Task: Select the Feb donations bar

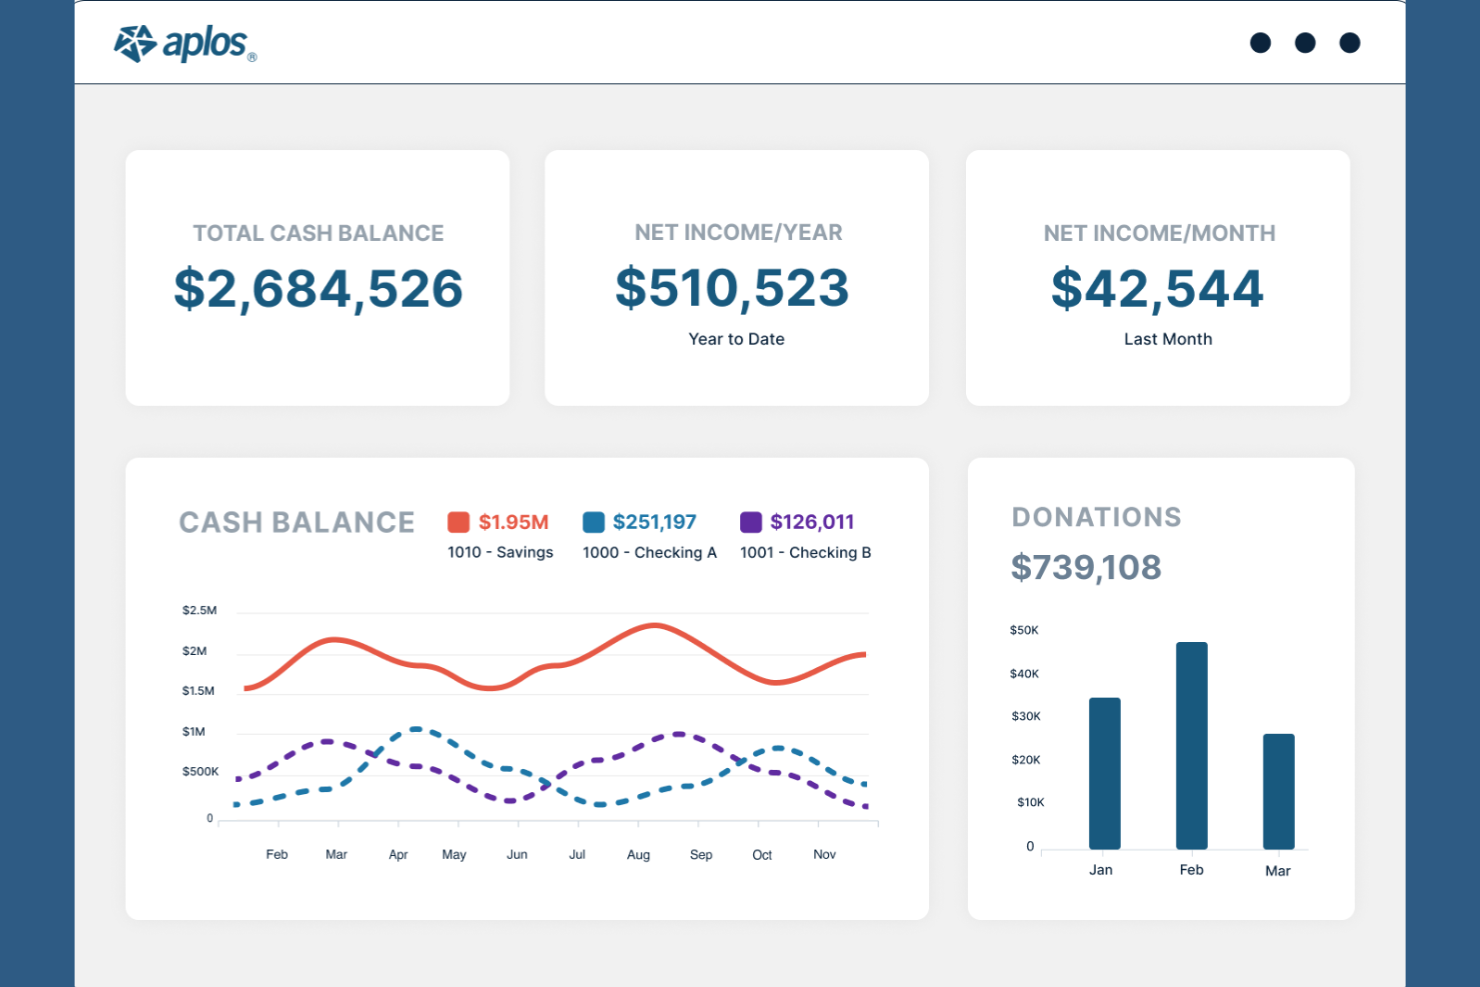Action: point(1191,745)
